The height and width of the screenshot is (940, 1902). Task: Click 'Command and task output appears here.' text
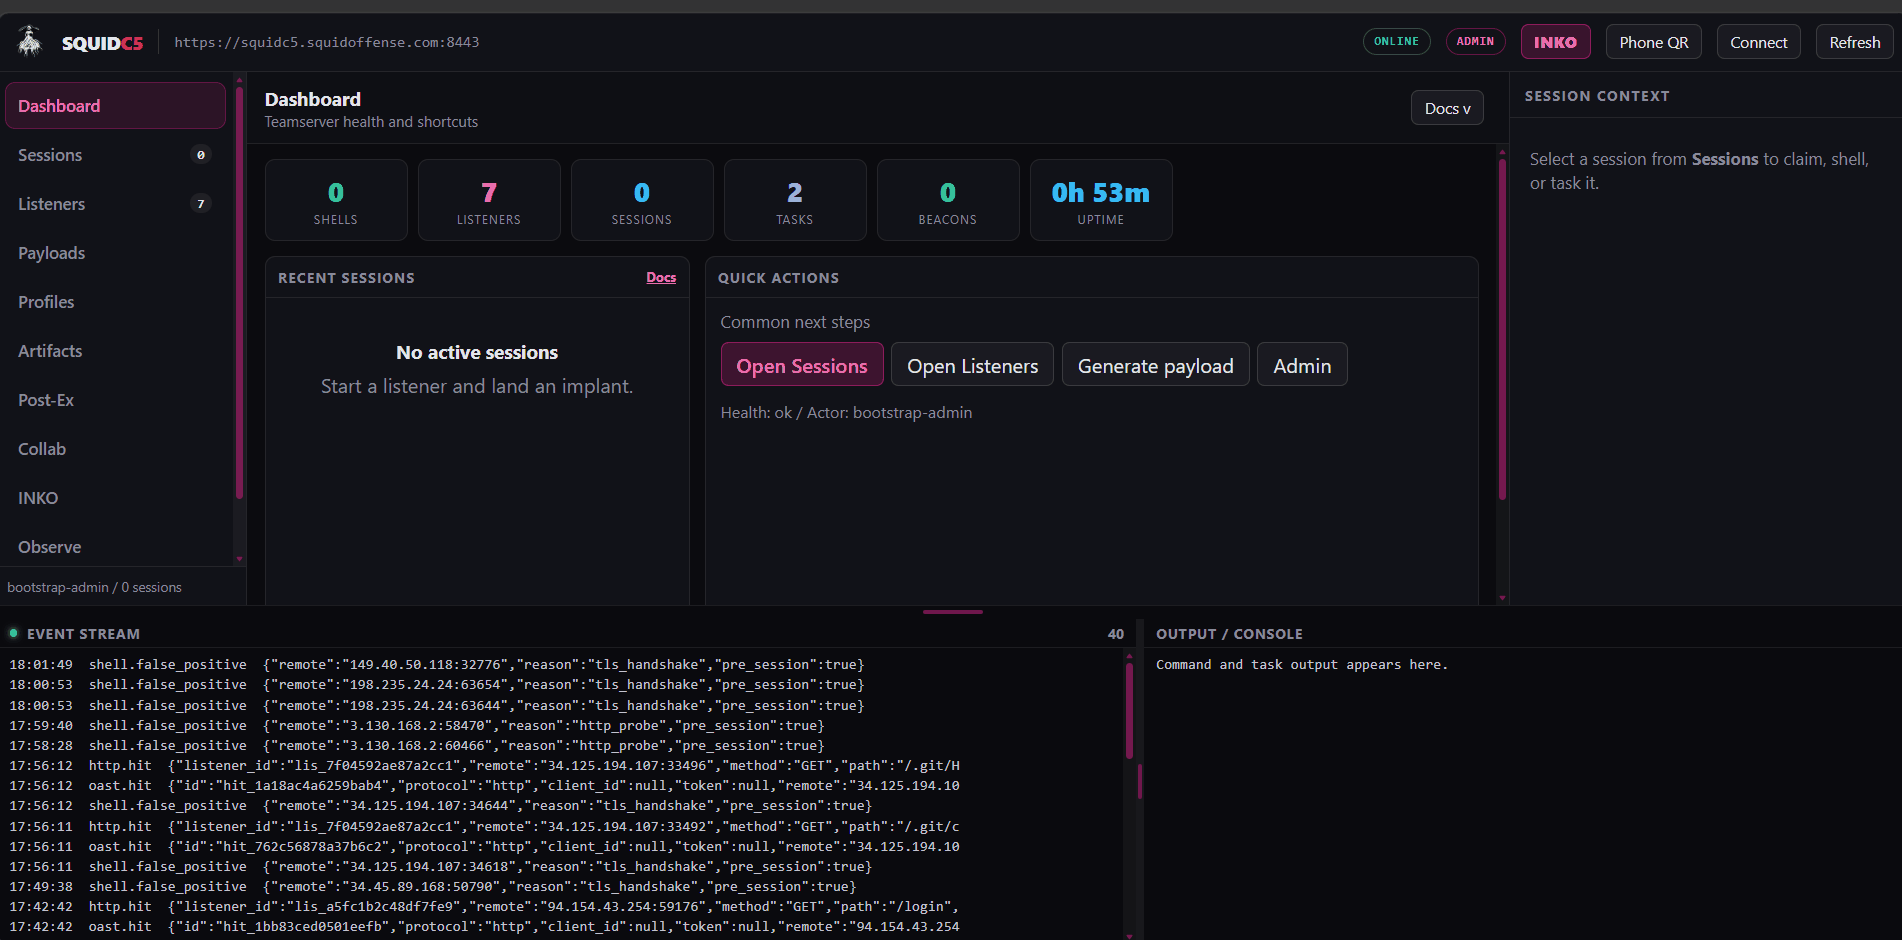[x=1302, y=665]
